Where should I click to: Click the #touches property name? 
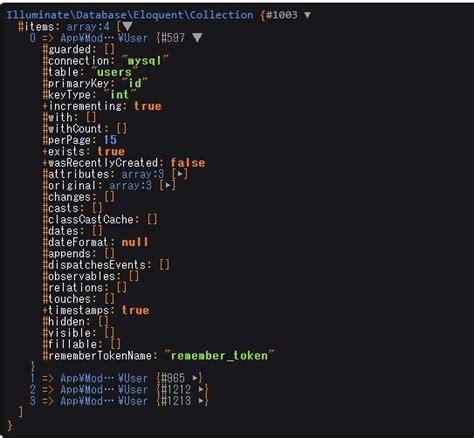click(x=67, y=299)
